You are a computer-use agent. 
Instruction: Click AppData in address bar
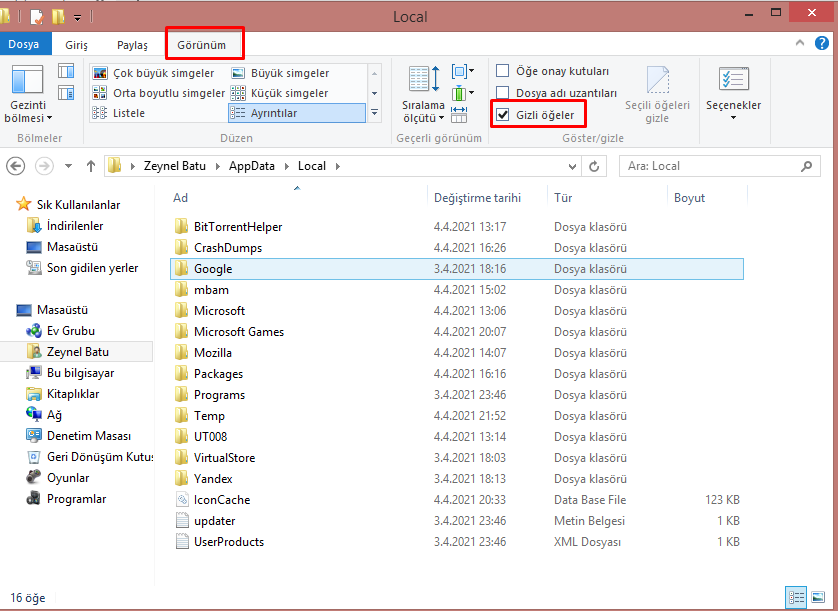[252, 166]
